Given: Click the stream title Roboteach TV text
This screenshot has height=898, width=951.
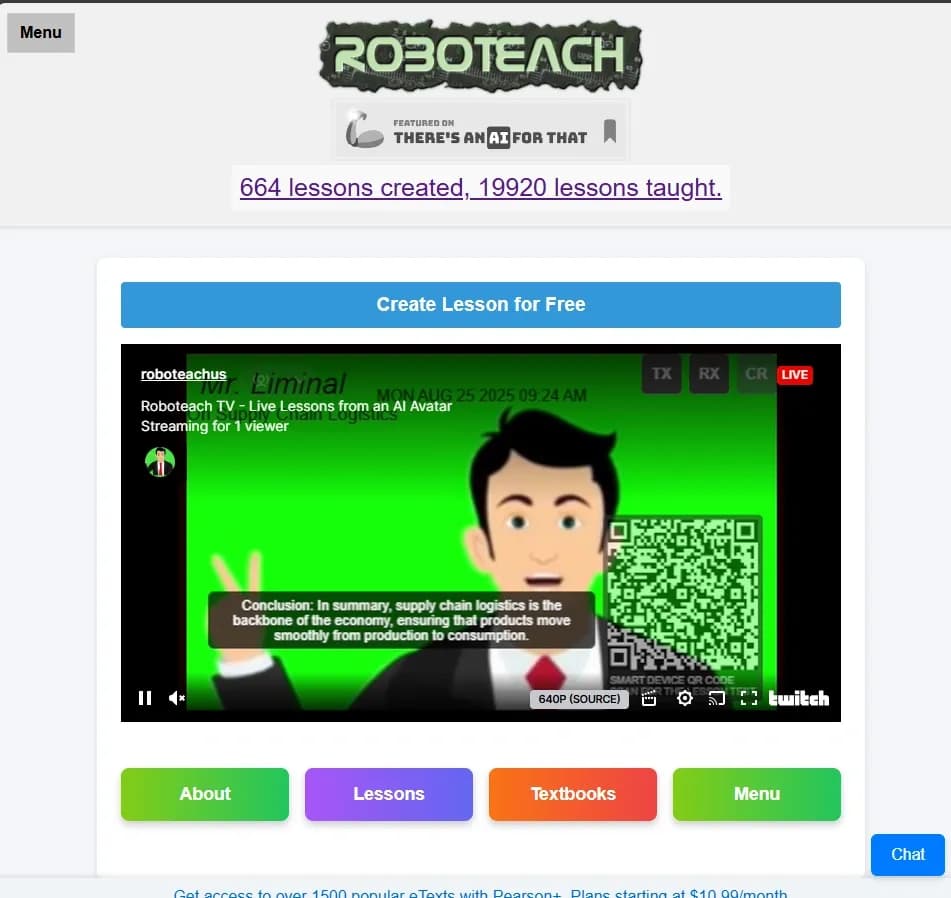Looking at the screenshot, I should [x=297, y=406].
